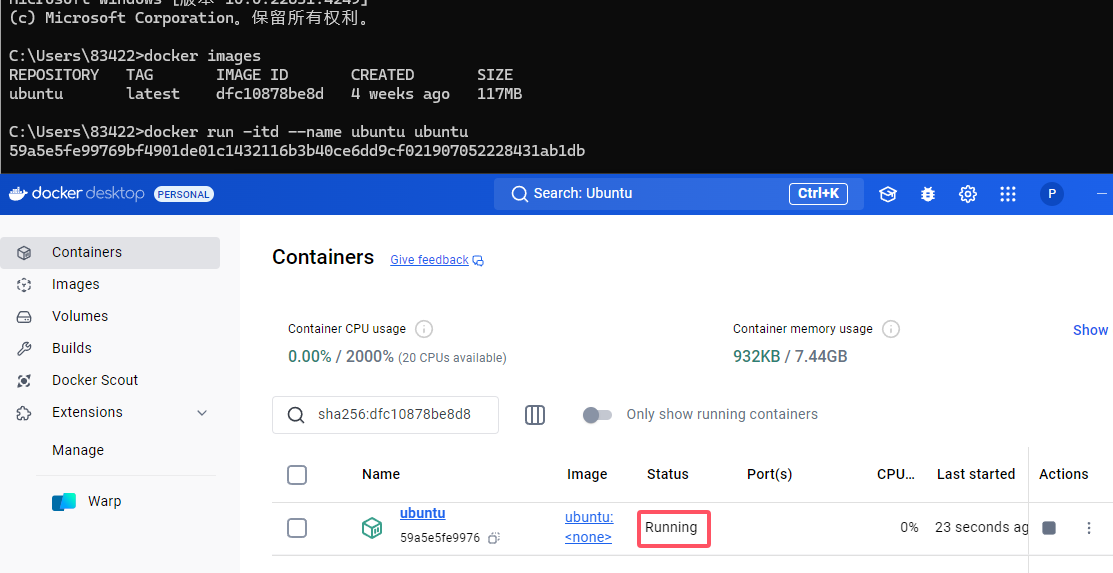Check the select-all containers checkbox
The height and width of the screenshot is (573, 1113).
[297, 475]
